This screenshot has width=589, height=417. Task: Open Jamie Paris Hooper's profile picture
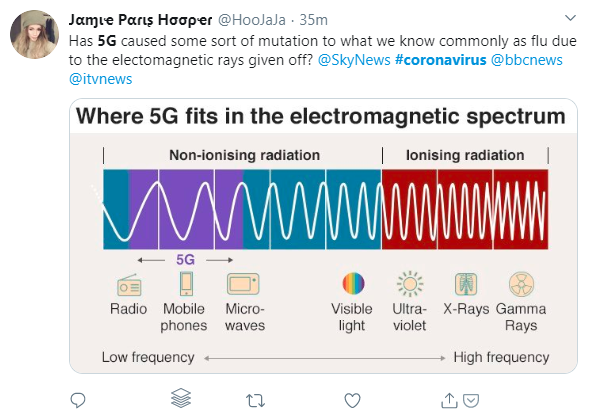(34, 34)
